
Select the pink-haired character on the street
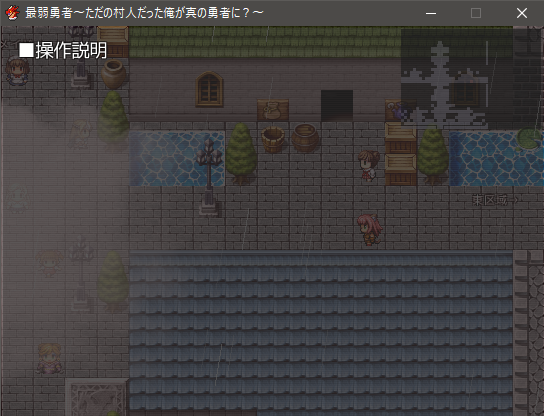coord(369,229)
